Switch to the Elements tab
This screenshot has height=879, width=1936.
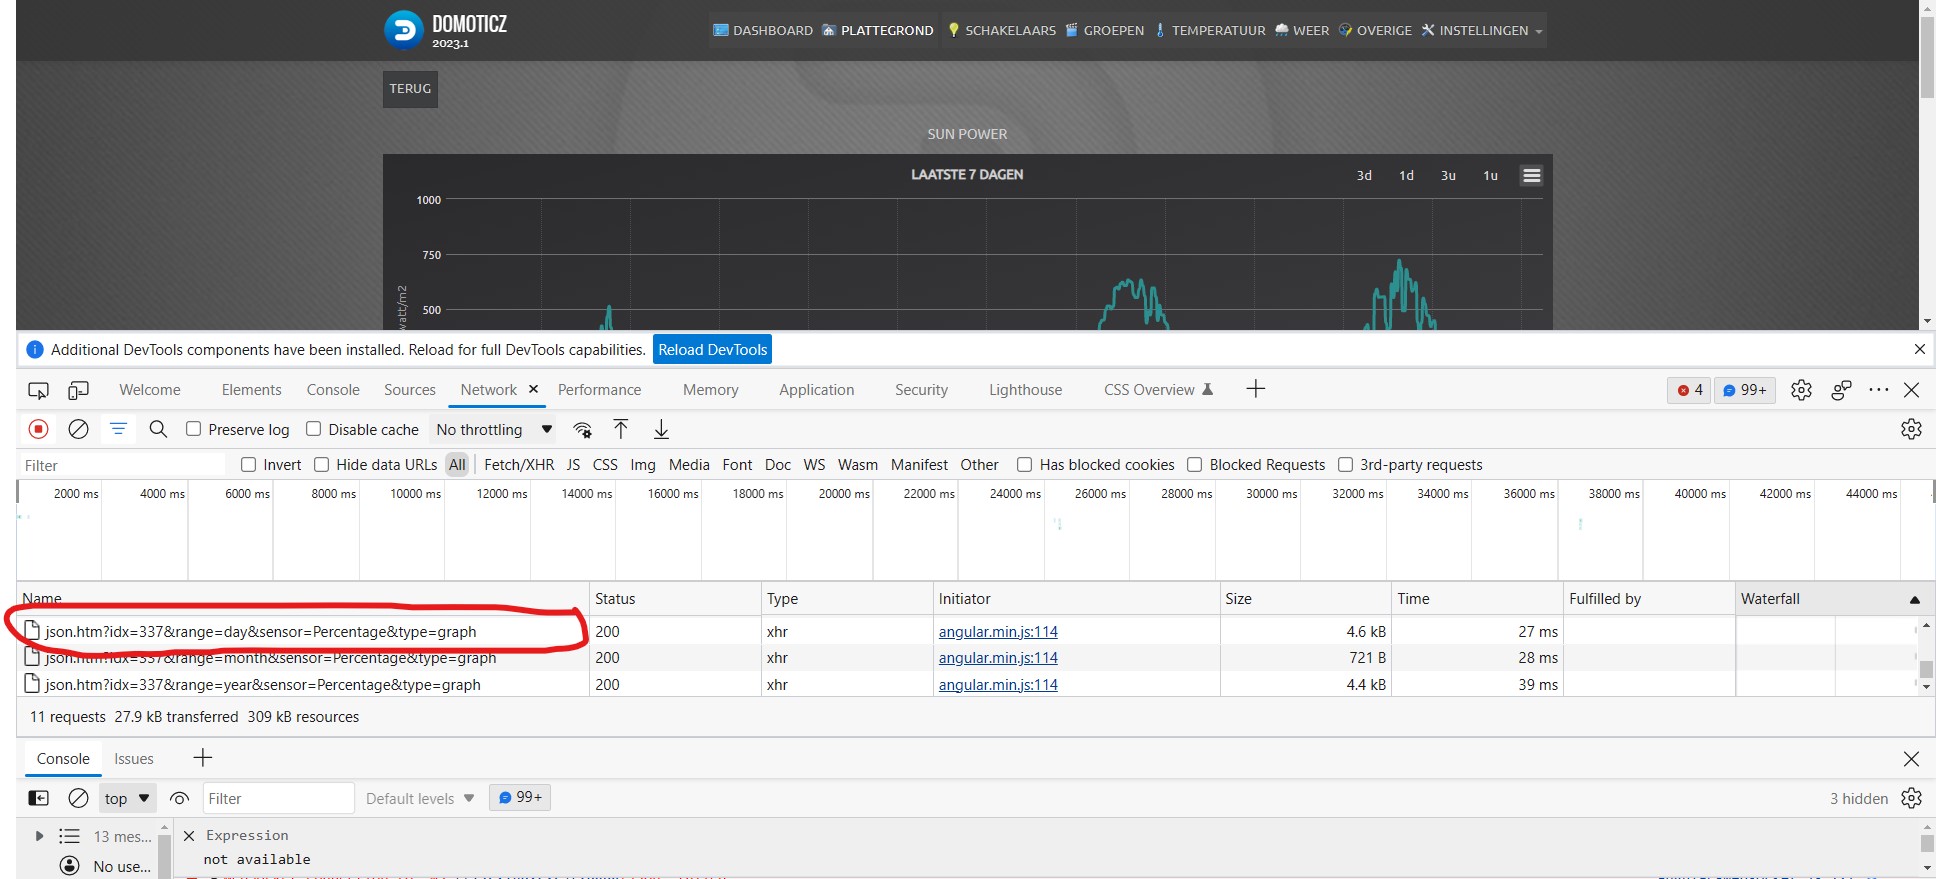[x=251, y=390]
